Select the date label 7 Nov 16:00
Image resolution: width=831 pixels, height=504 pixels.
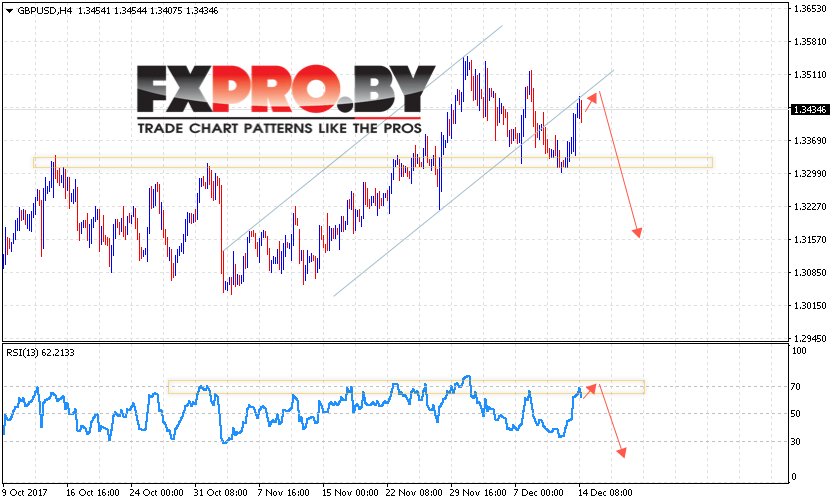pyautogui.click(x=284, y=493)
